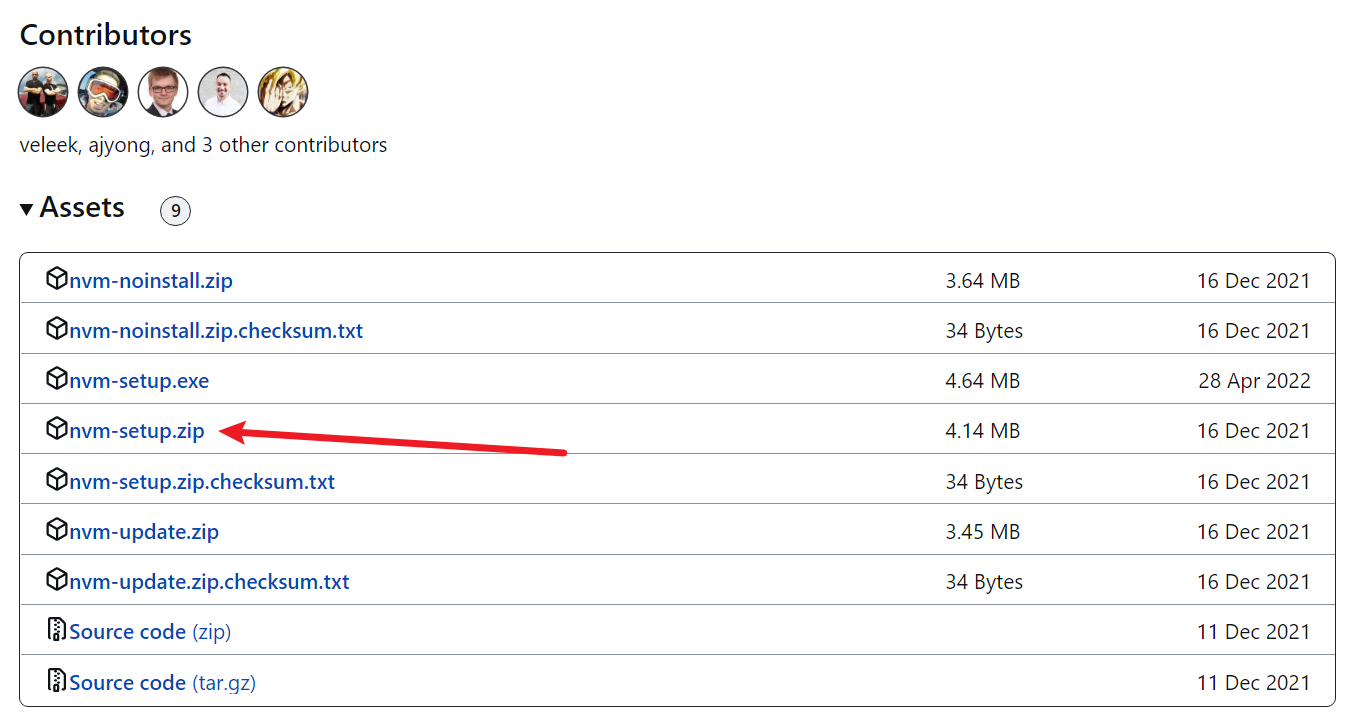Click the 4.64 MB size value

click(x=983, y=381)
